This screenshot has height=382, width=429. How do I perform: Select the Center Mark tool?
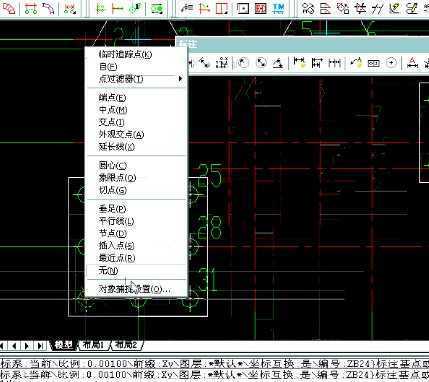point(391,62)
